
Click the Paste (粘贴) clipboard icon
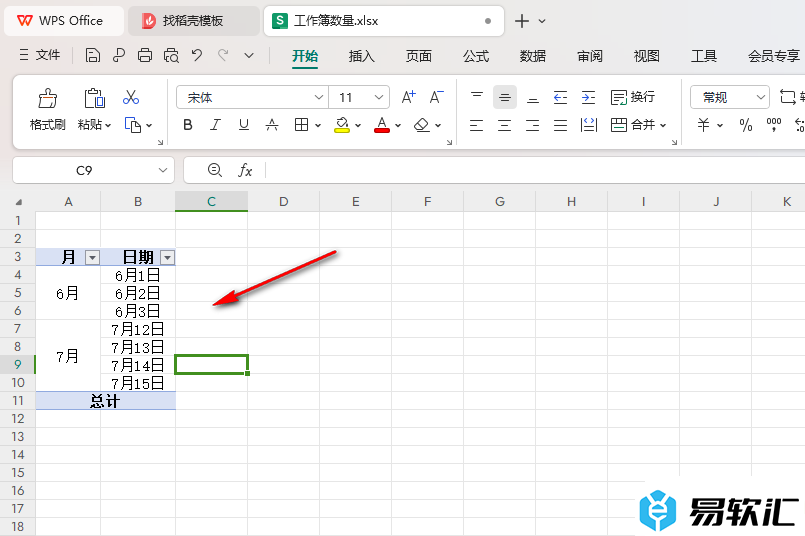94,98
